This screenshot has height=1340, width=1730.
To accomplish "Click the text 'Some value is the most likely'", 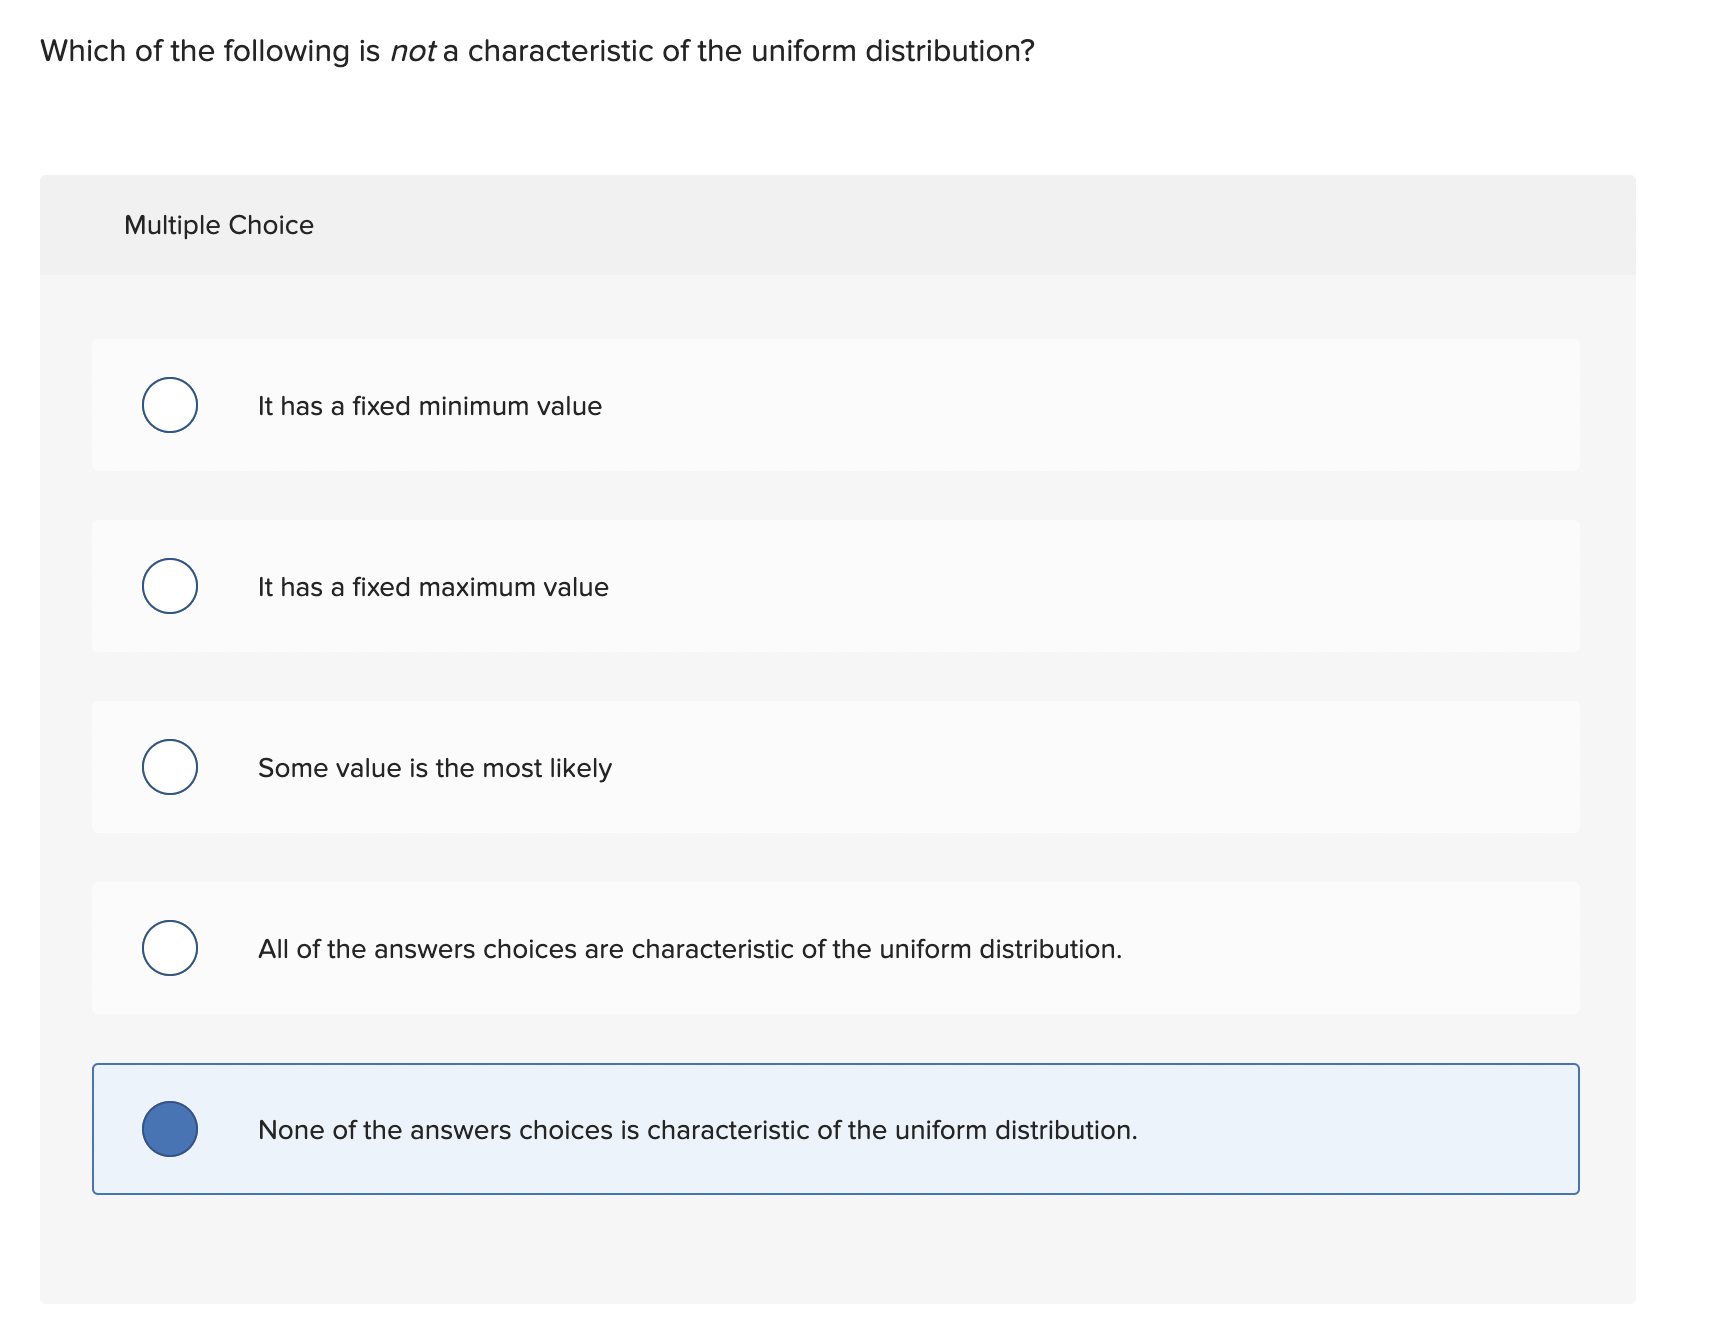I will [x=435, y=767].
